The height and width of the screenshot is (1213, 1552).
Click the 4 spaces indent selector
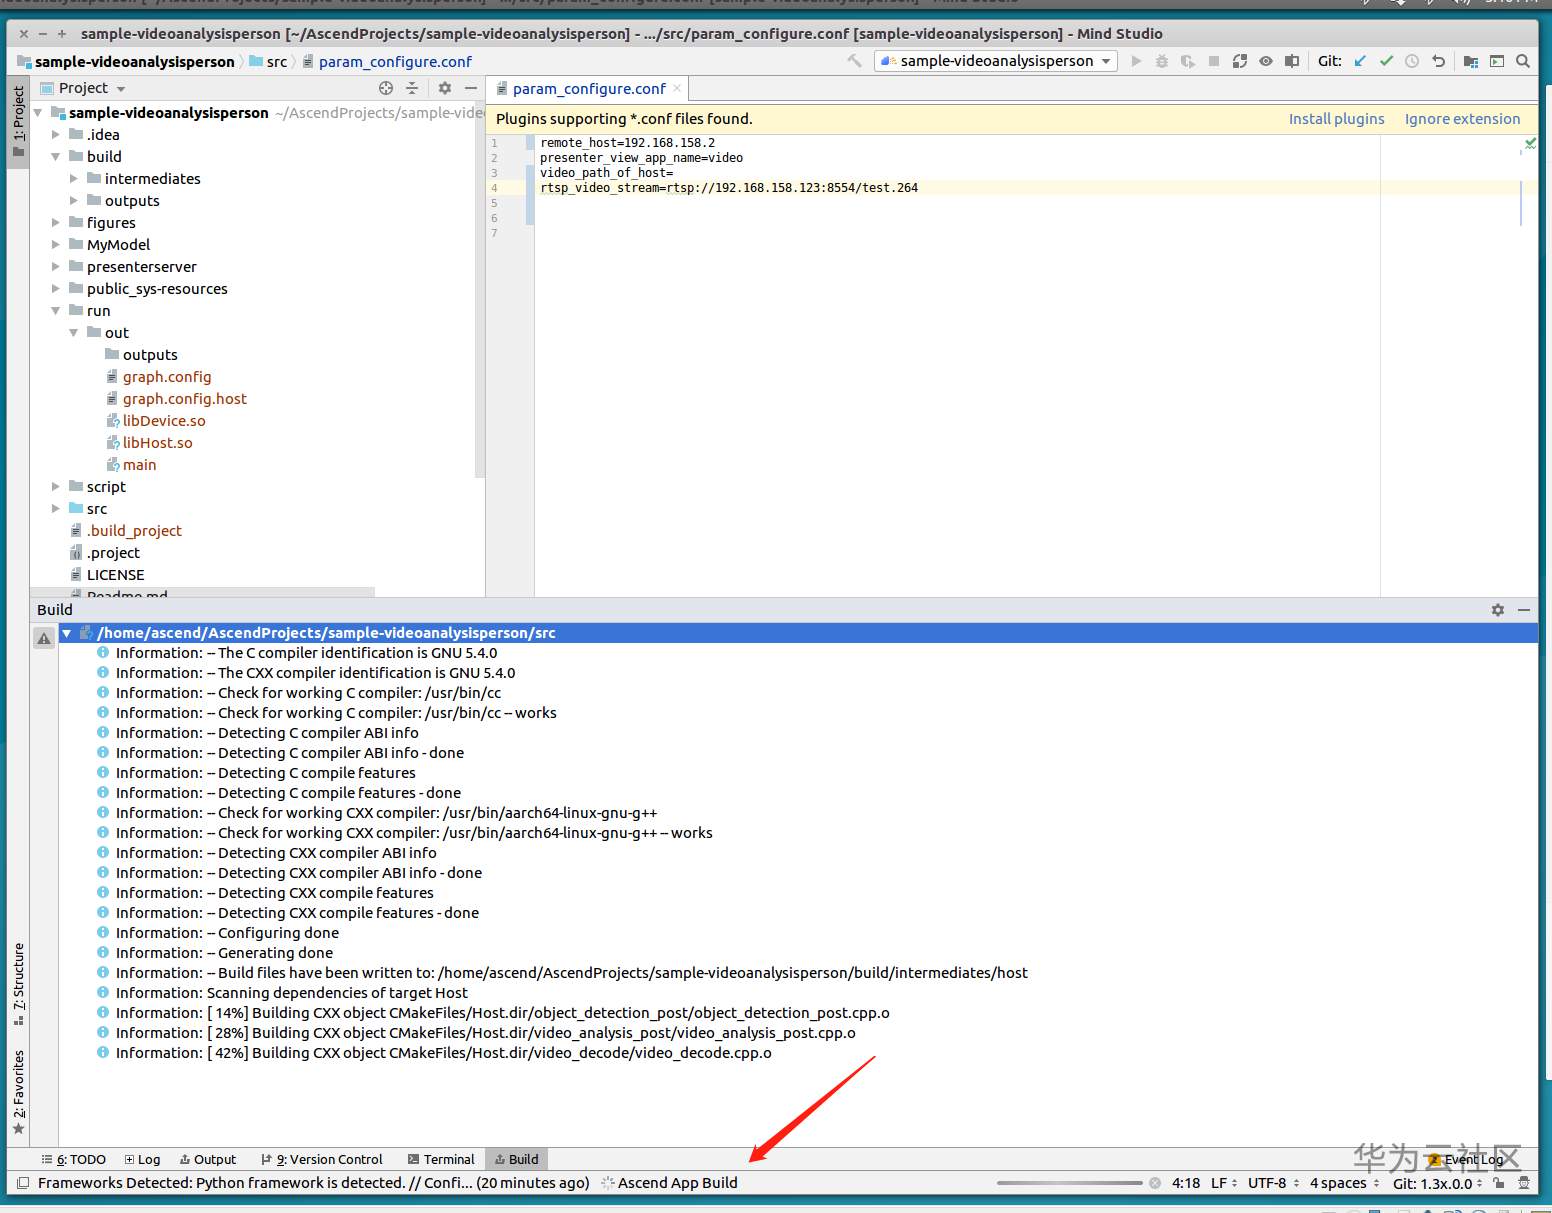coord(1344,1183)
